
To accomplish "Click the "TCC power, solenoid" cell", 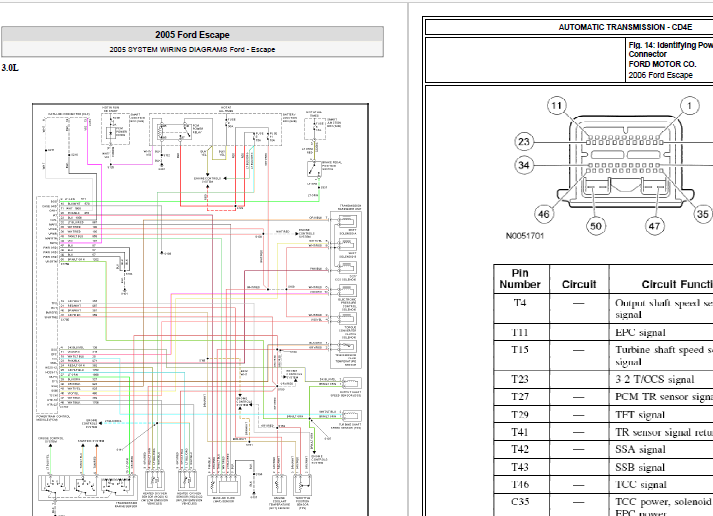I will [661, 505].
